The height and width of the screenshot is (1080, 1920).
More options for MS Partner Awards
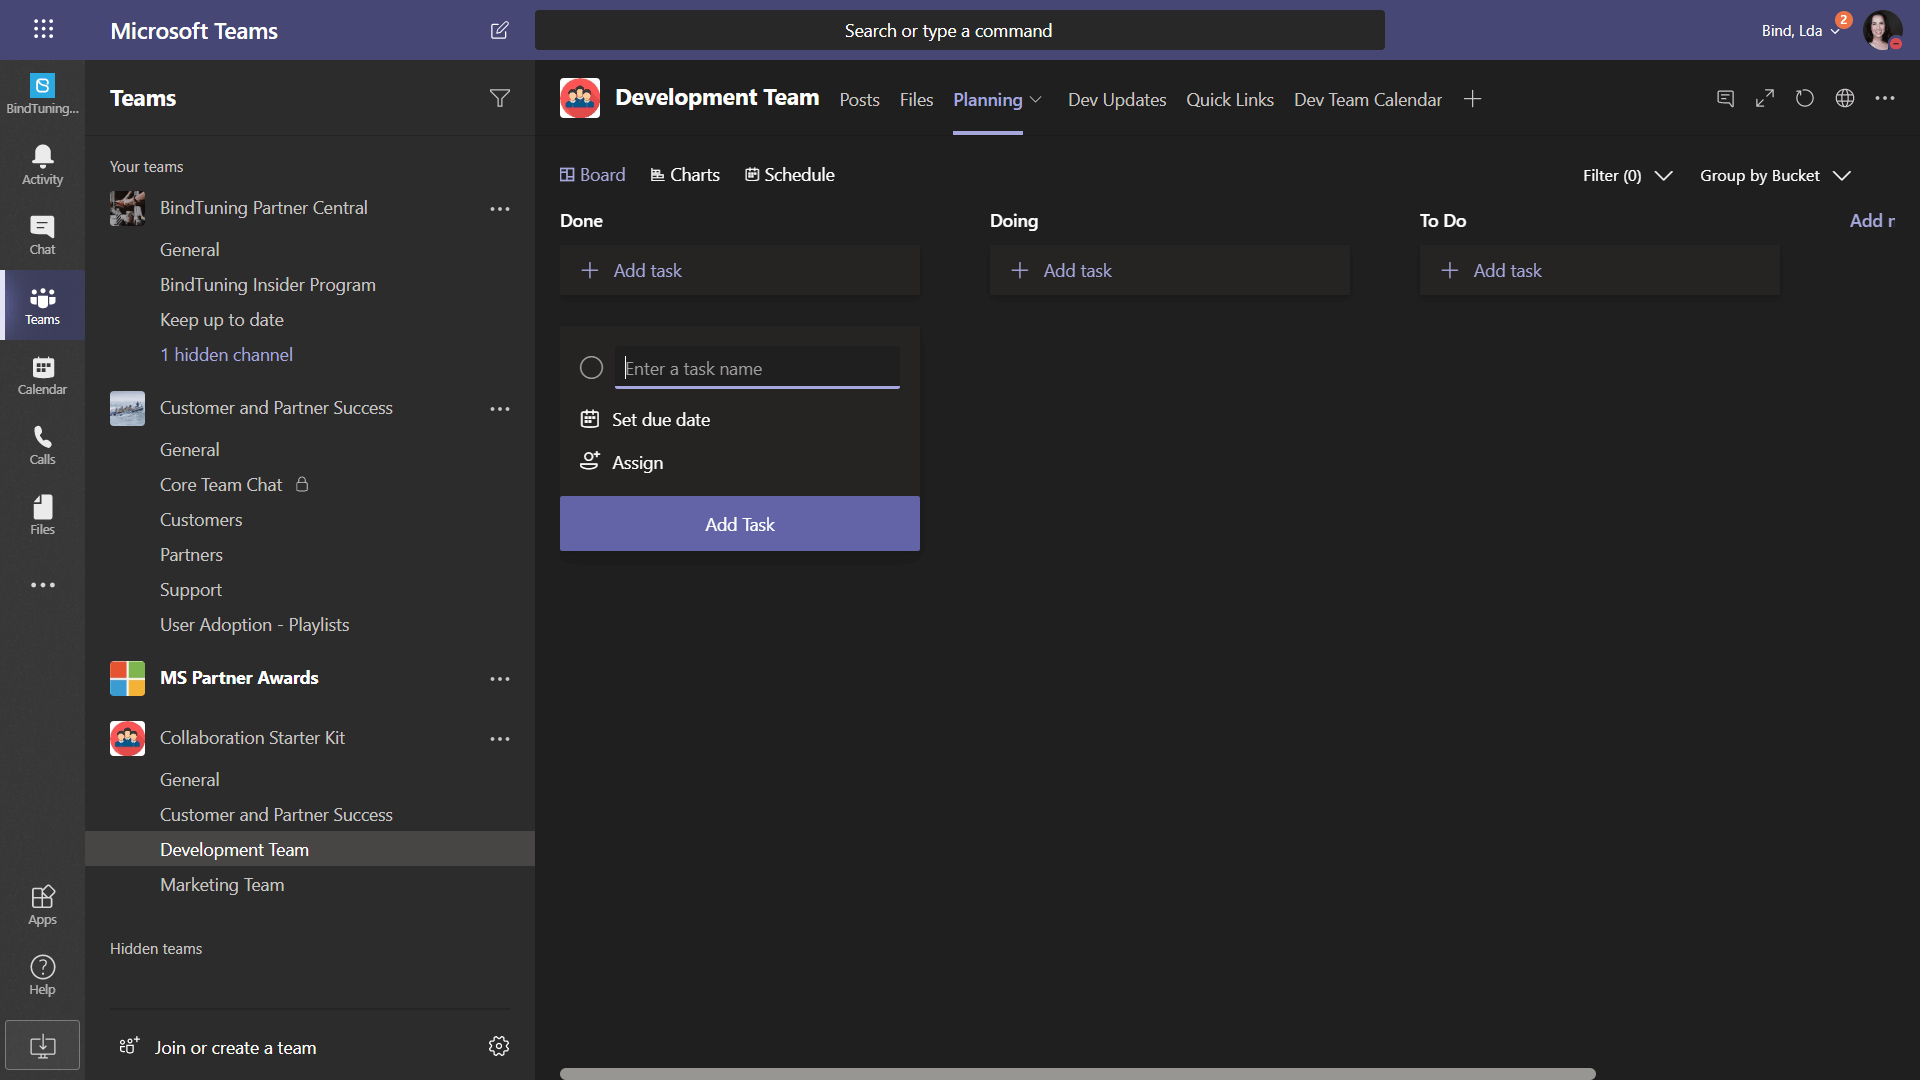click(499, 679)
